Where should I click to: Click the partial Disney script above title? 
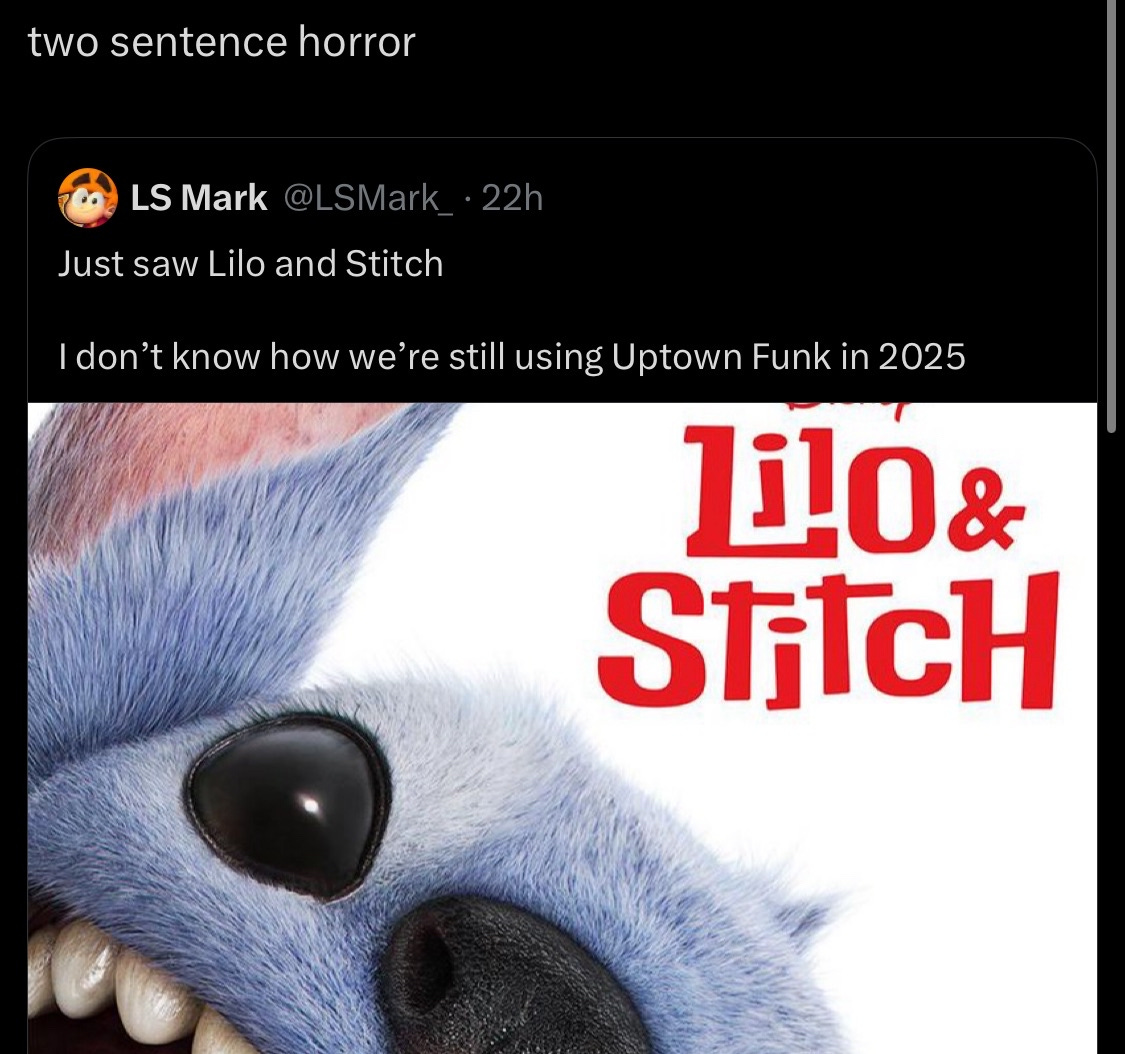(x=850, y=408)
